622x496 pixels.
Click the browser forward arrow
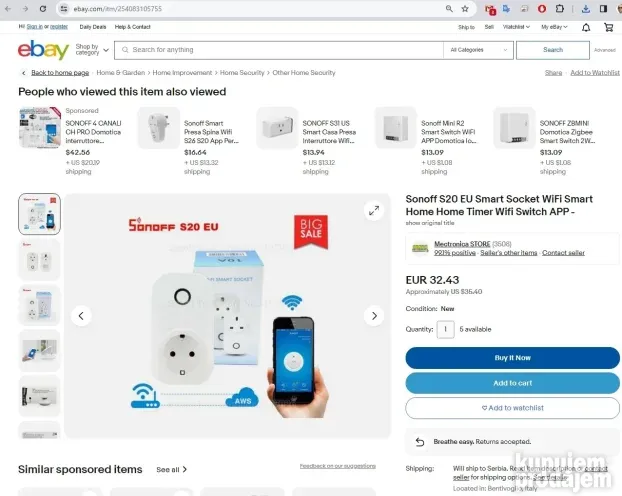(25, 9)
